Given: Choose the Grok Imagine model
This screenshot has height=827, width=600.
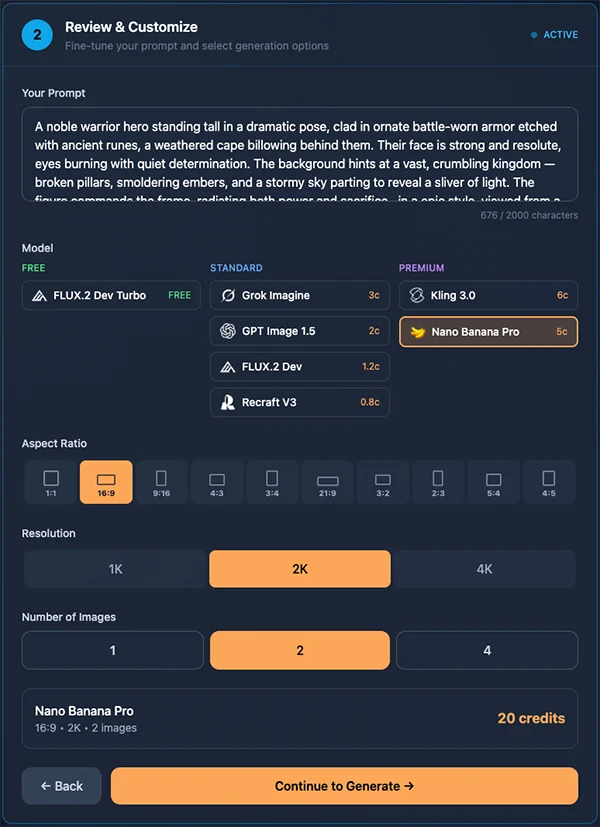Looking at the screenshot, I should [x=299, y=296].
